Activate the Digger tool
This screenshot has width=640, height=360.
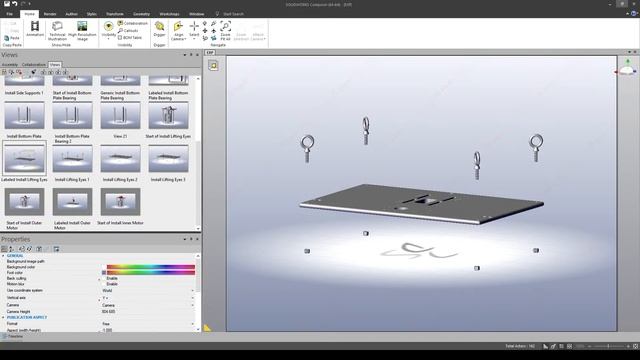159,29
